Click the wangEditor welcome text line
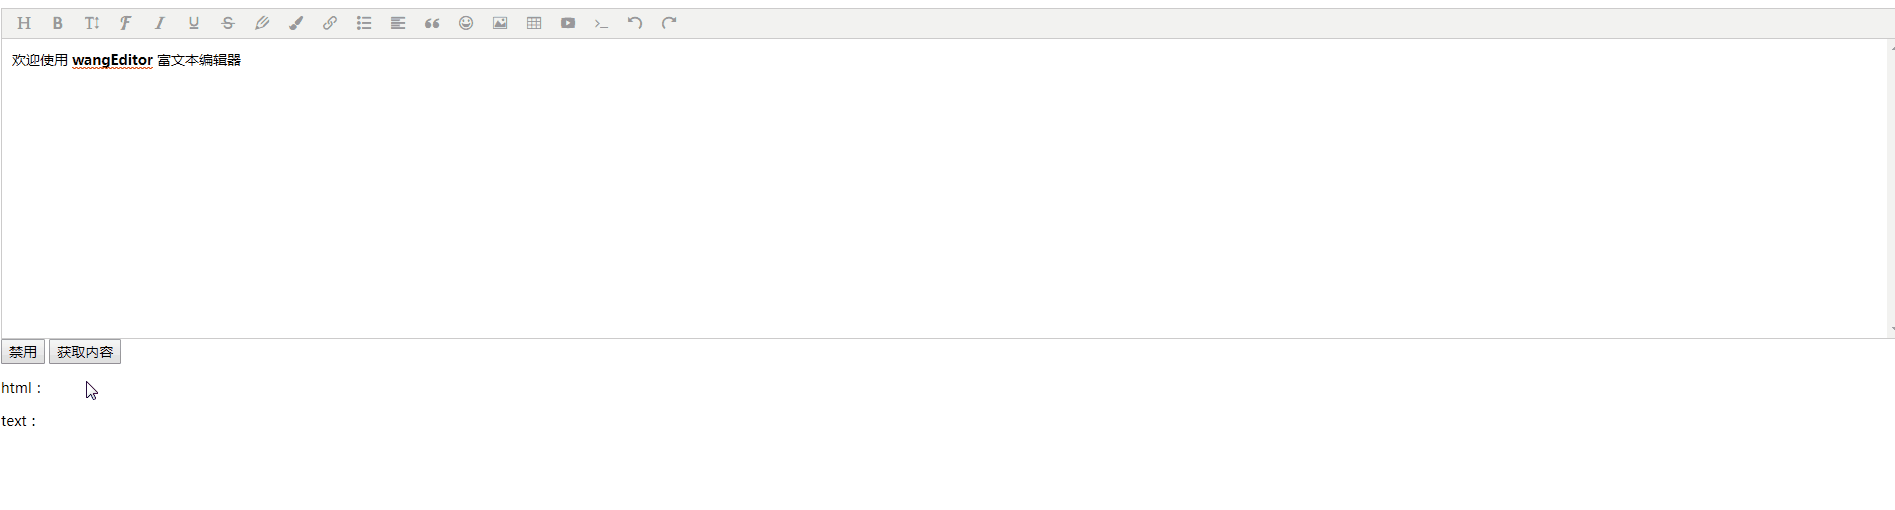Screen dimensions: 1895x510 coord(127,60)
